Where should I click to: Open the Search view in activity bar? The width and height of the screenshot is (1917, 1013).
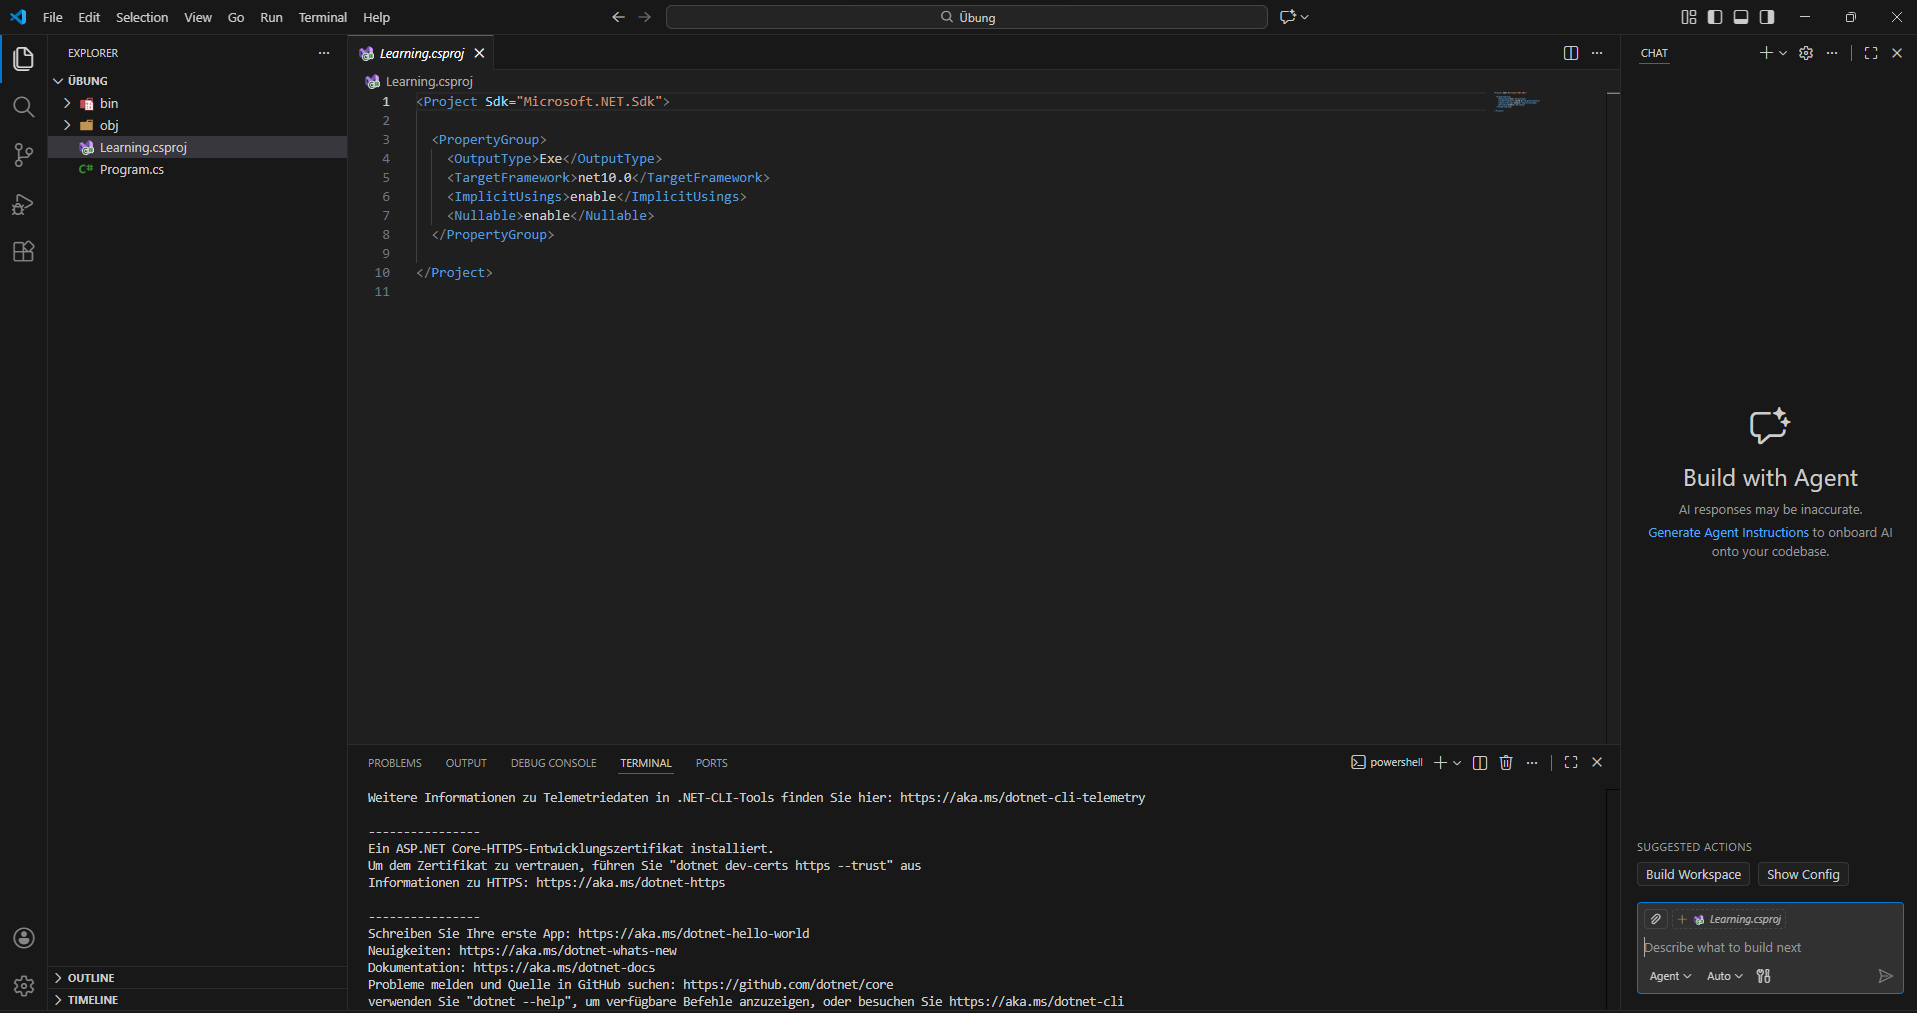pyautogui.click(x=23, y=107)
